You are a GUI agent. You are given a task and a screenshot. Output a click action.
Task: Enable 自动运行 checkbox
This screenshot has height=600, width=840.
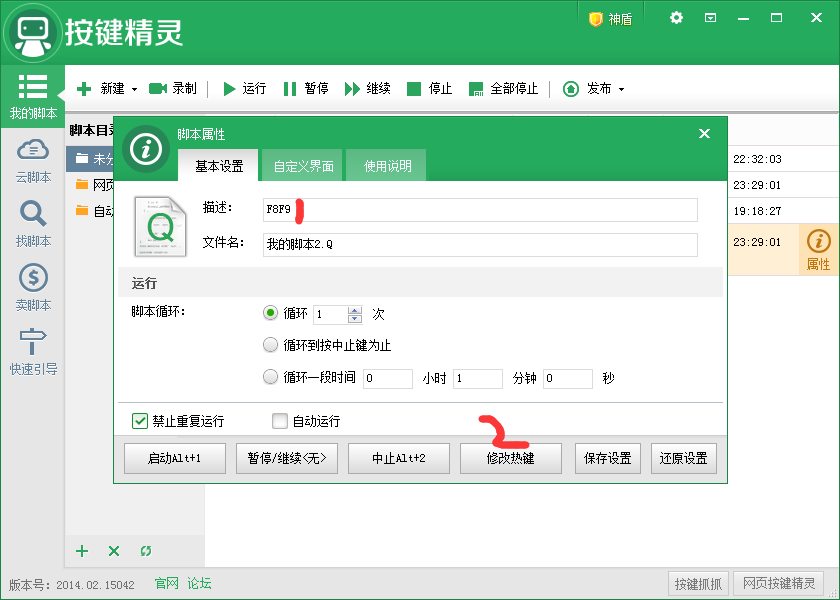point(280,421)
